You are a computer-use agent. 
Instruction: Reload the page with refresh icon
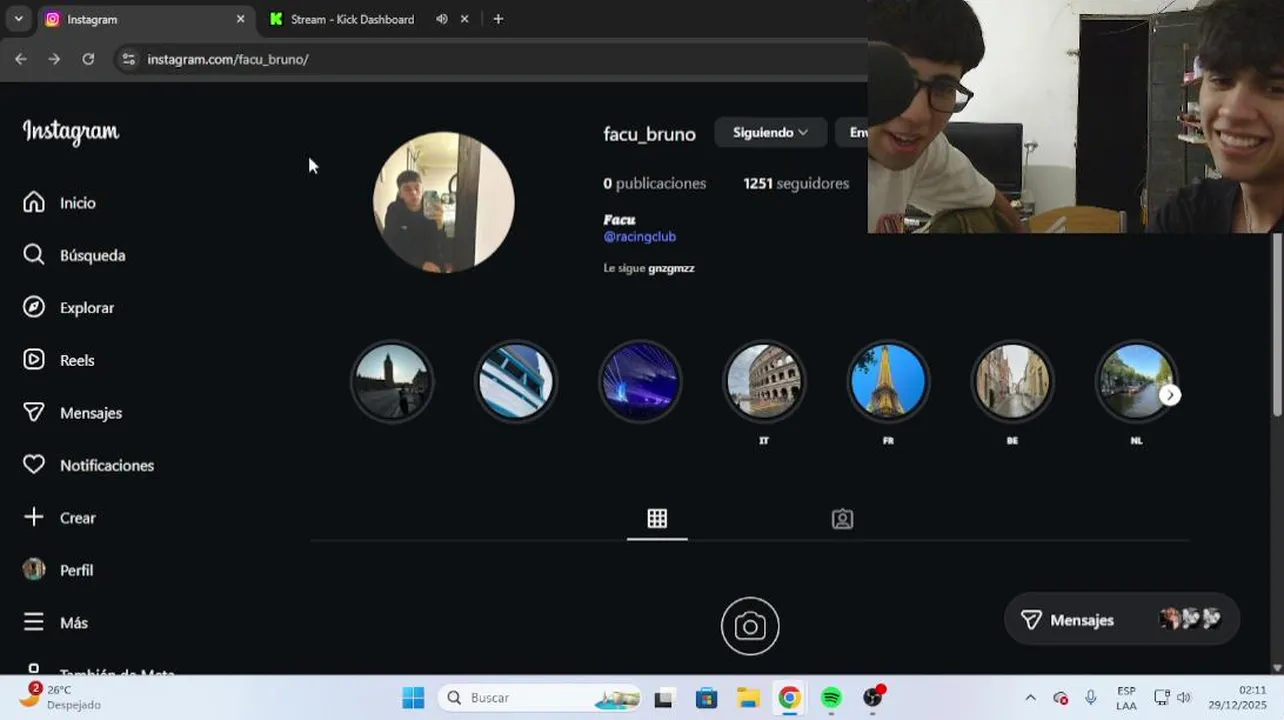click(88, 59)
